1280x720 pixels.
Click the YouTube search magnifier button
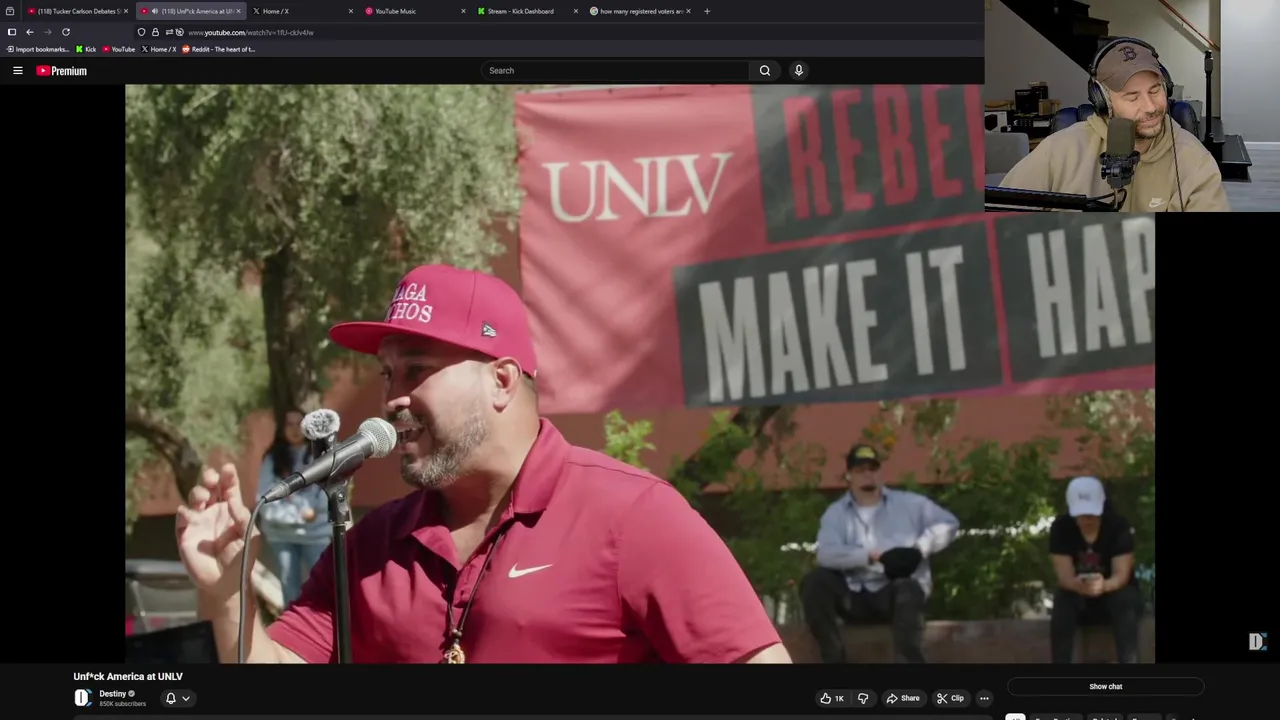pos(765,71)
